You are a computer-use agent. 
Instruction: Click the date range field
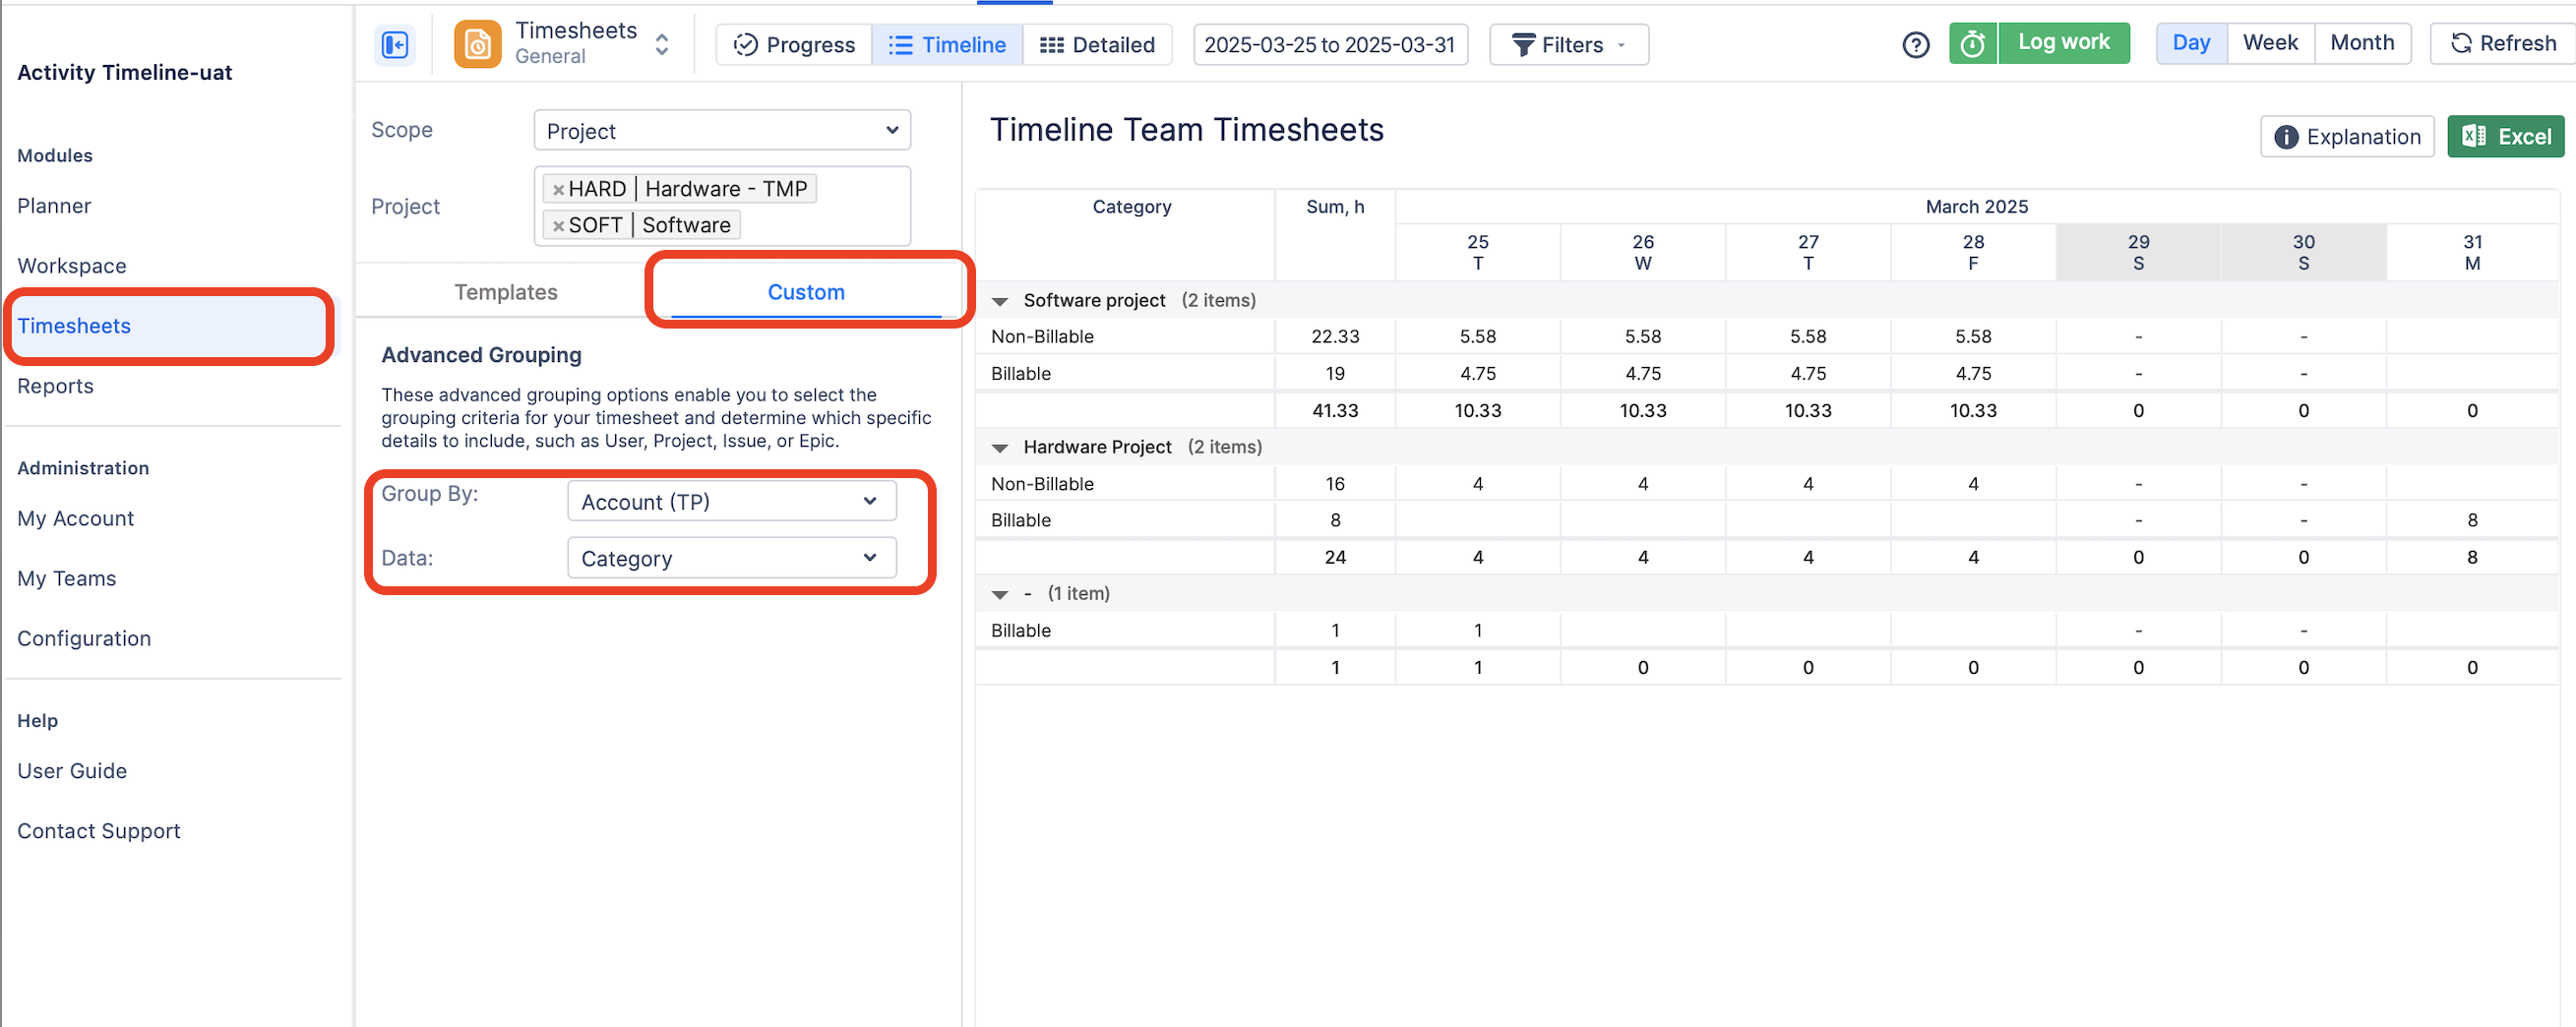click(1329, 45)
